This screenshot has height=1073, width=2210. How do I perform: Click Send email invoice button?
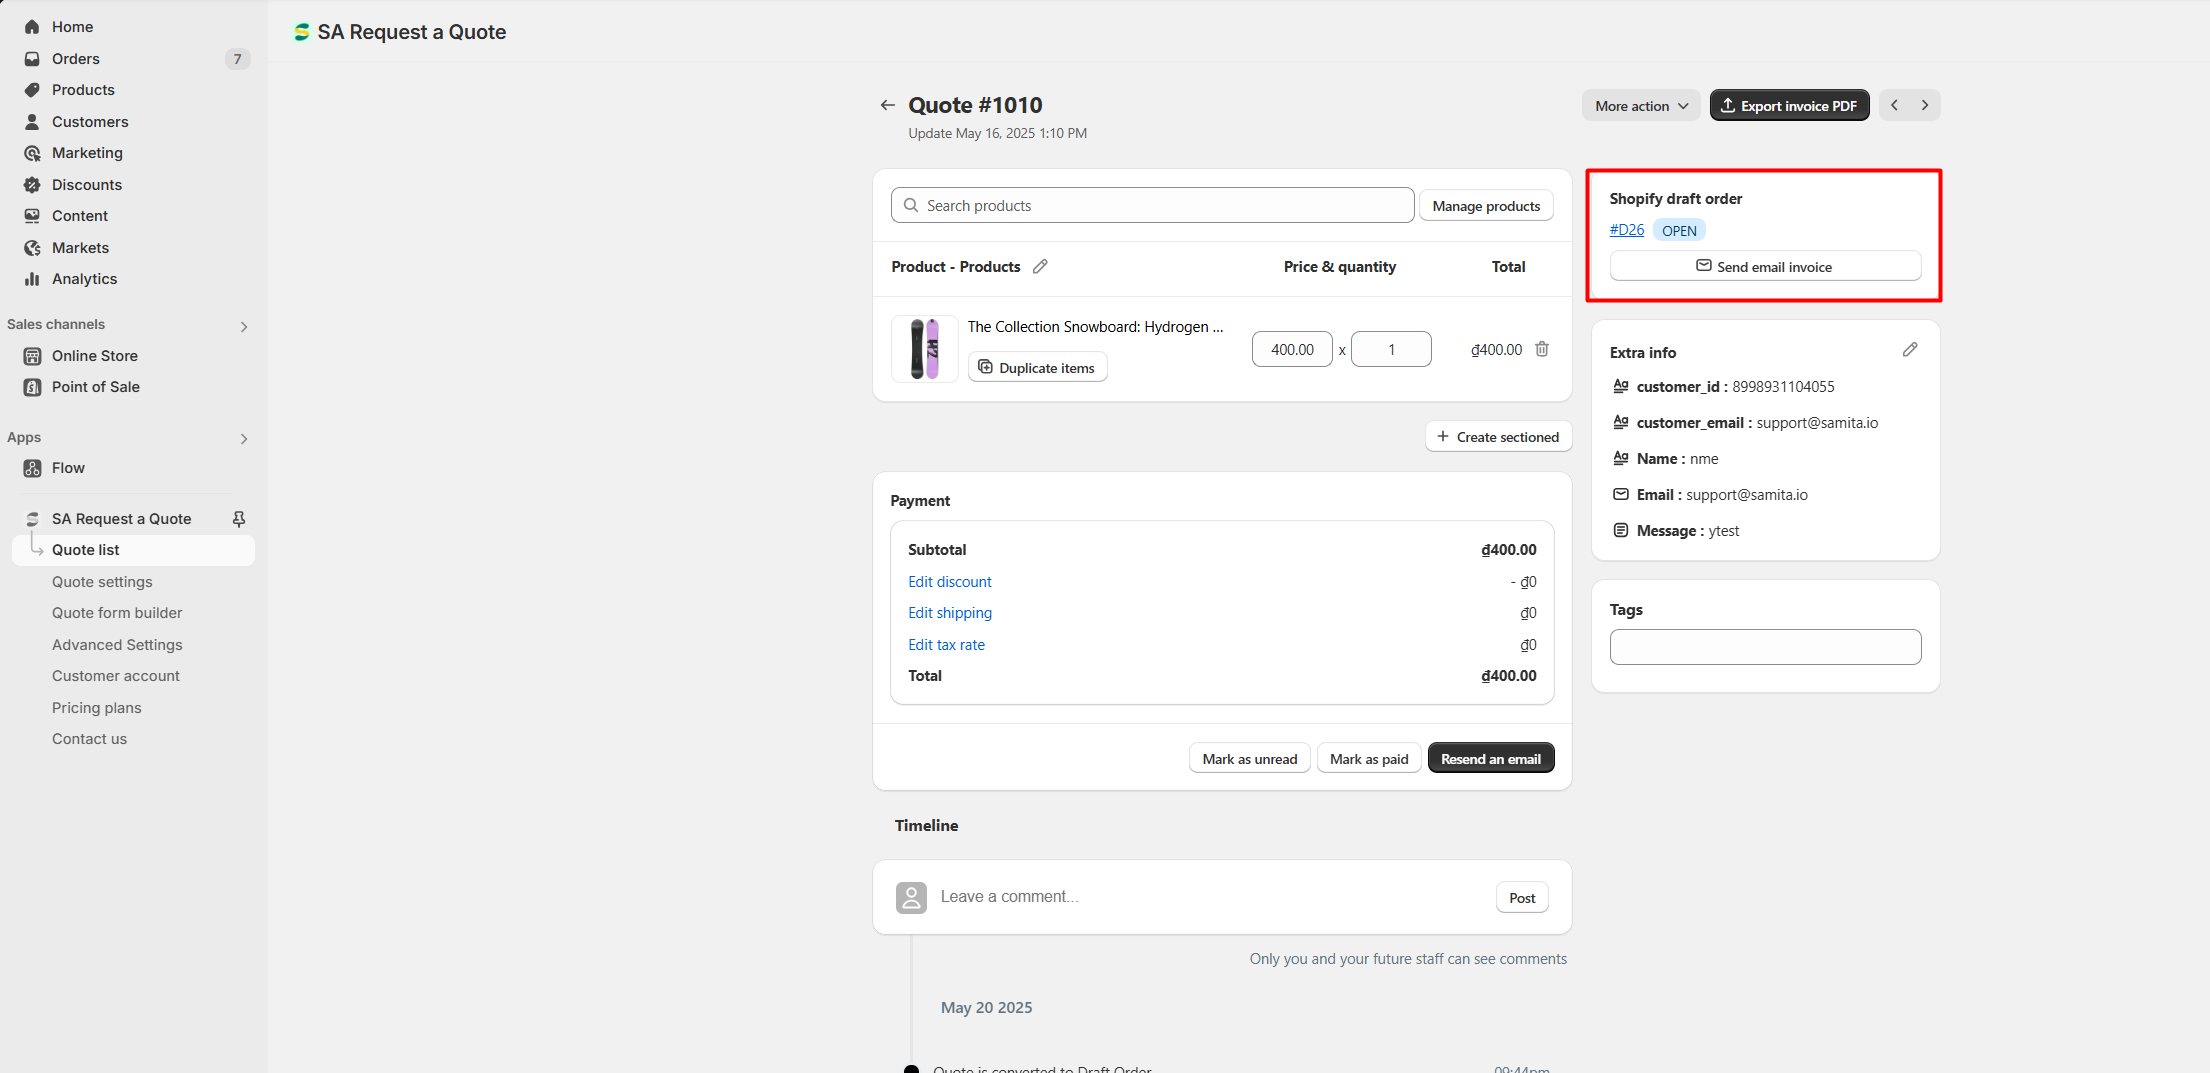coord(1765,267)
